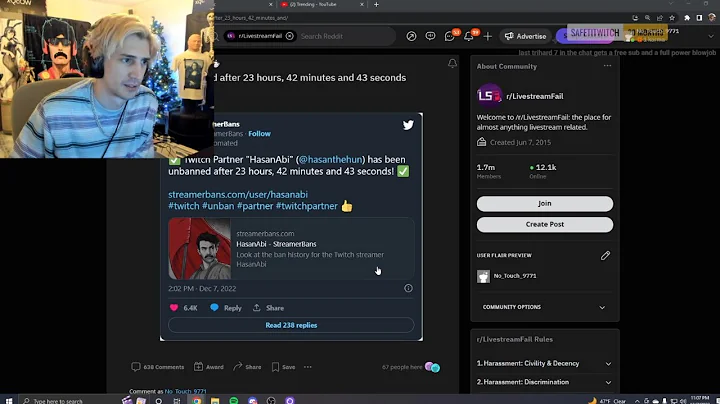Open Spotify from the taskbar
This screenshot has width=720, height=404.
[x=234, y=400]
